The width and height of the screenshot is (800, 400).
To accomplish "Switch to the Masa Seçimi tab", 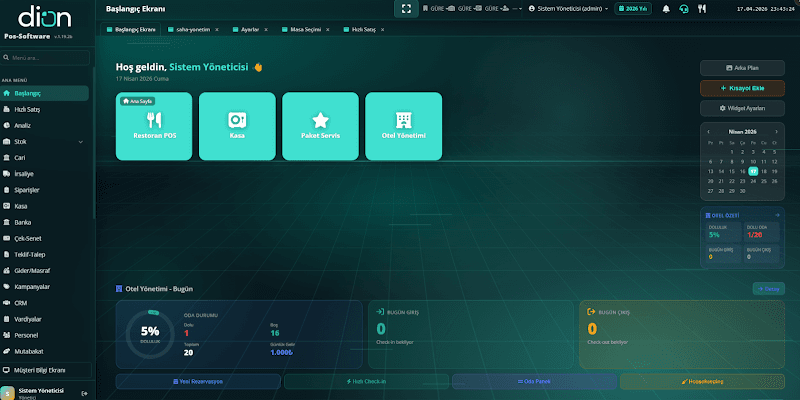I will coord(305,30).
